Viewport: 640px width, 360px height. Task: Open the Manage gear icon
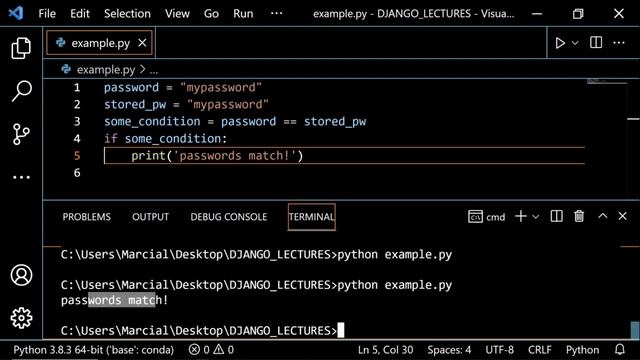coord(21,318)
